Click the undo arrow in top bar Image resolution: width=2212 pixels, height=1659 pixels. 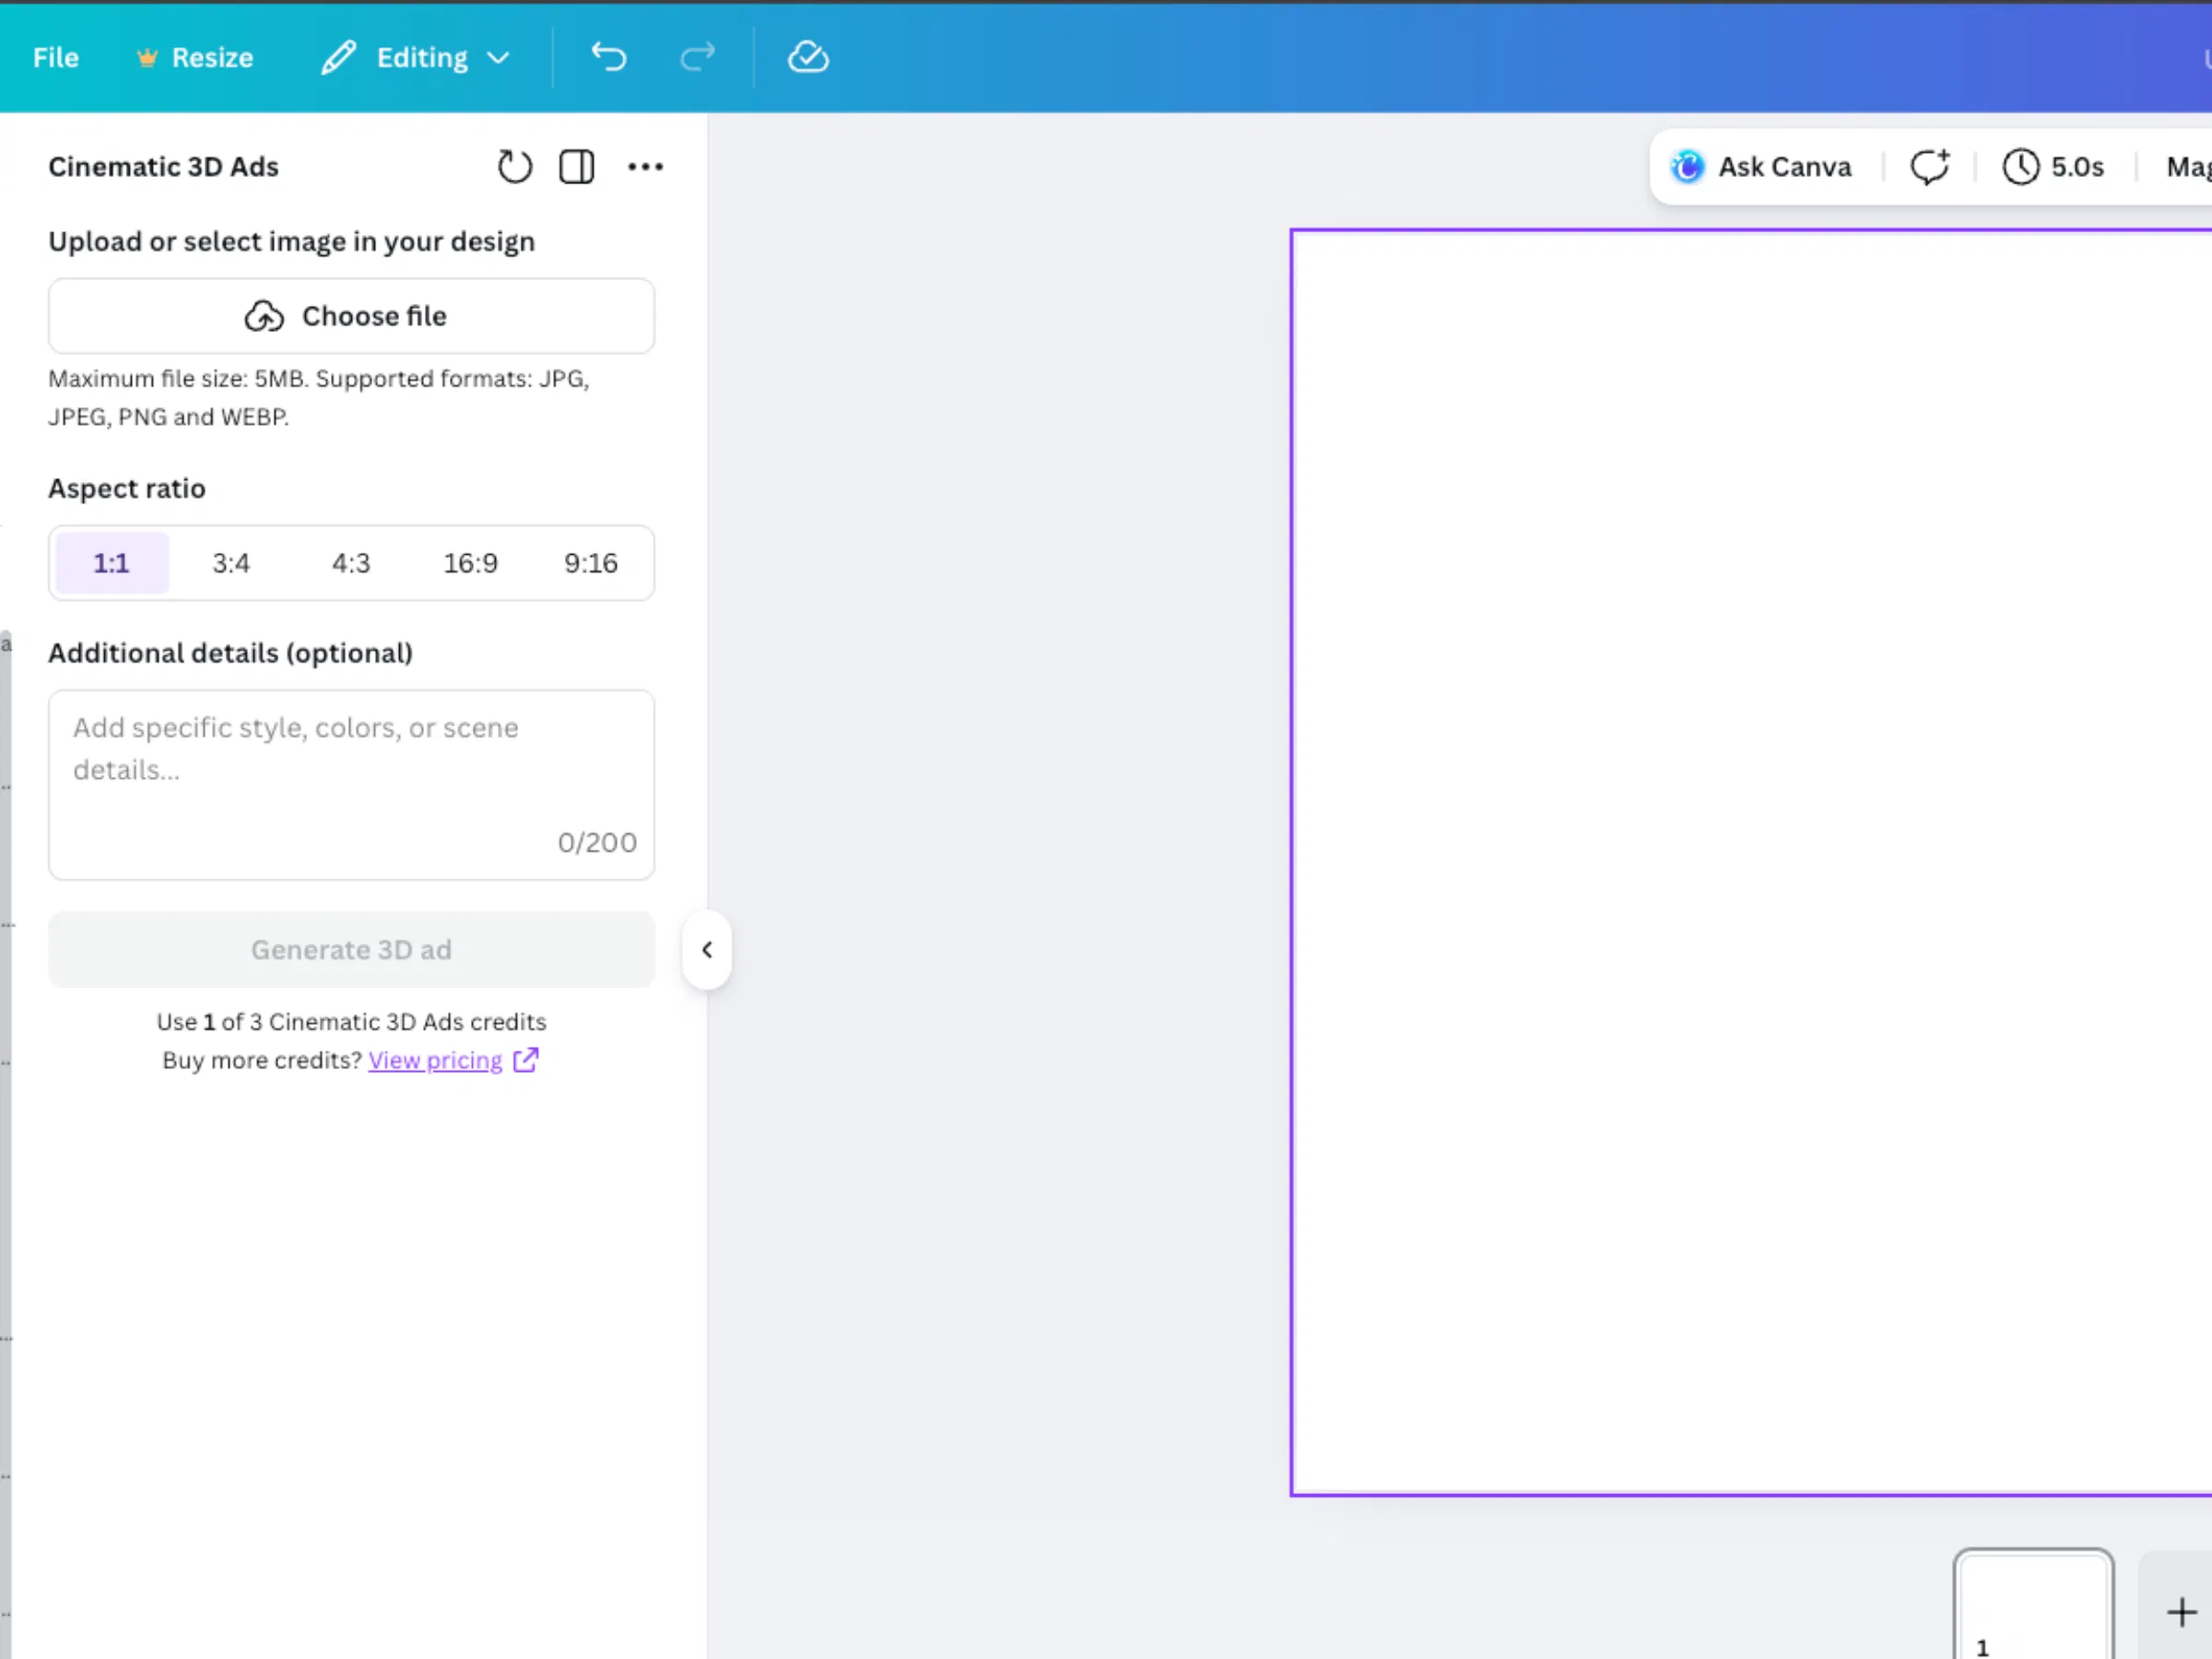tap(608, 57)
